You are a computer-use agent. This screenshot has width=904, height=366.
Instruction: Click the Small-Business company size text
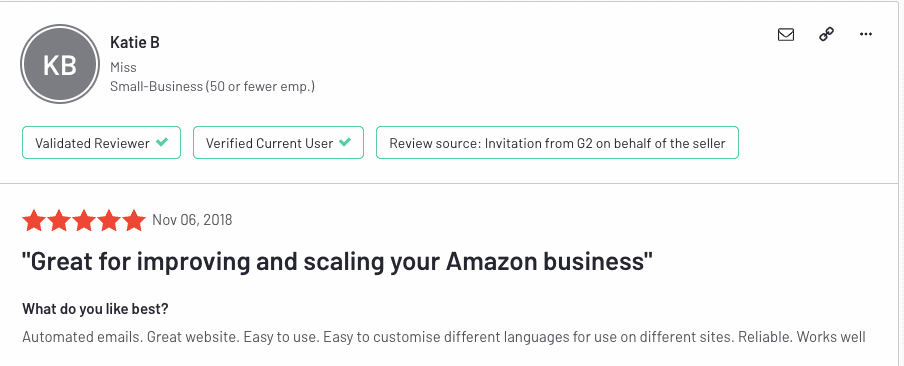pyautogui.click(x=212, y=87)
